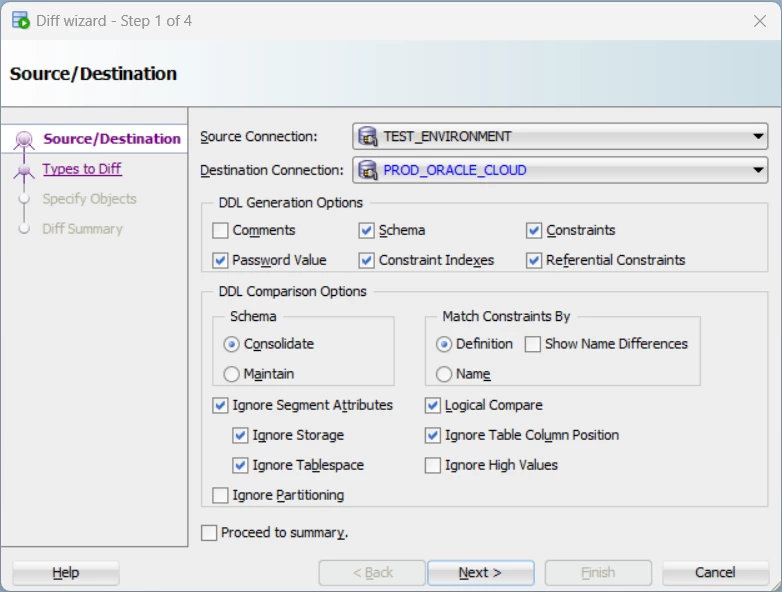The height and width of the screenshot is (592, 782).
Task: Enable the Comments checkbox
Action: point(220,230)
